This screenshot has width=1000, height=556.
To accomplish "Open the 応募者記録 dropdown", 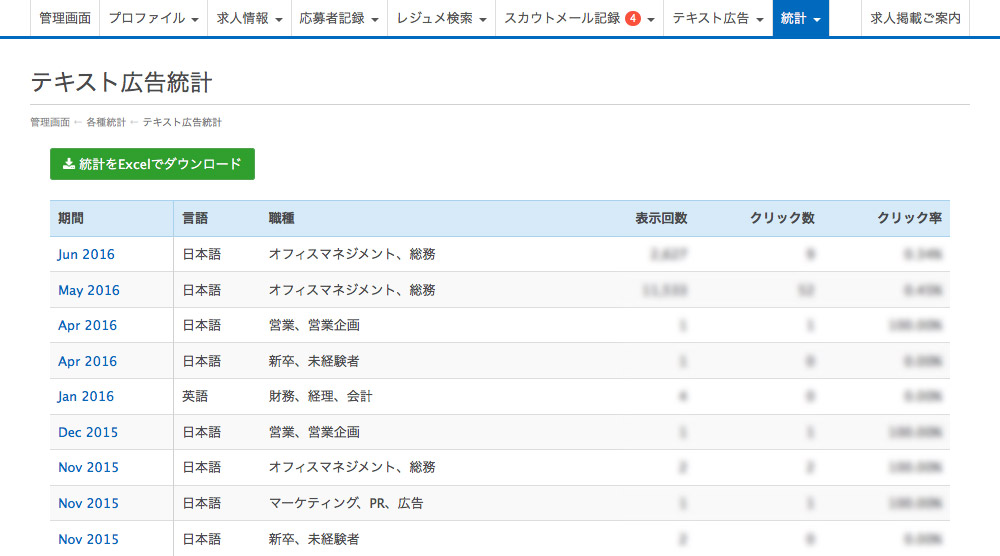I will click(339, 18).
